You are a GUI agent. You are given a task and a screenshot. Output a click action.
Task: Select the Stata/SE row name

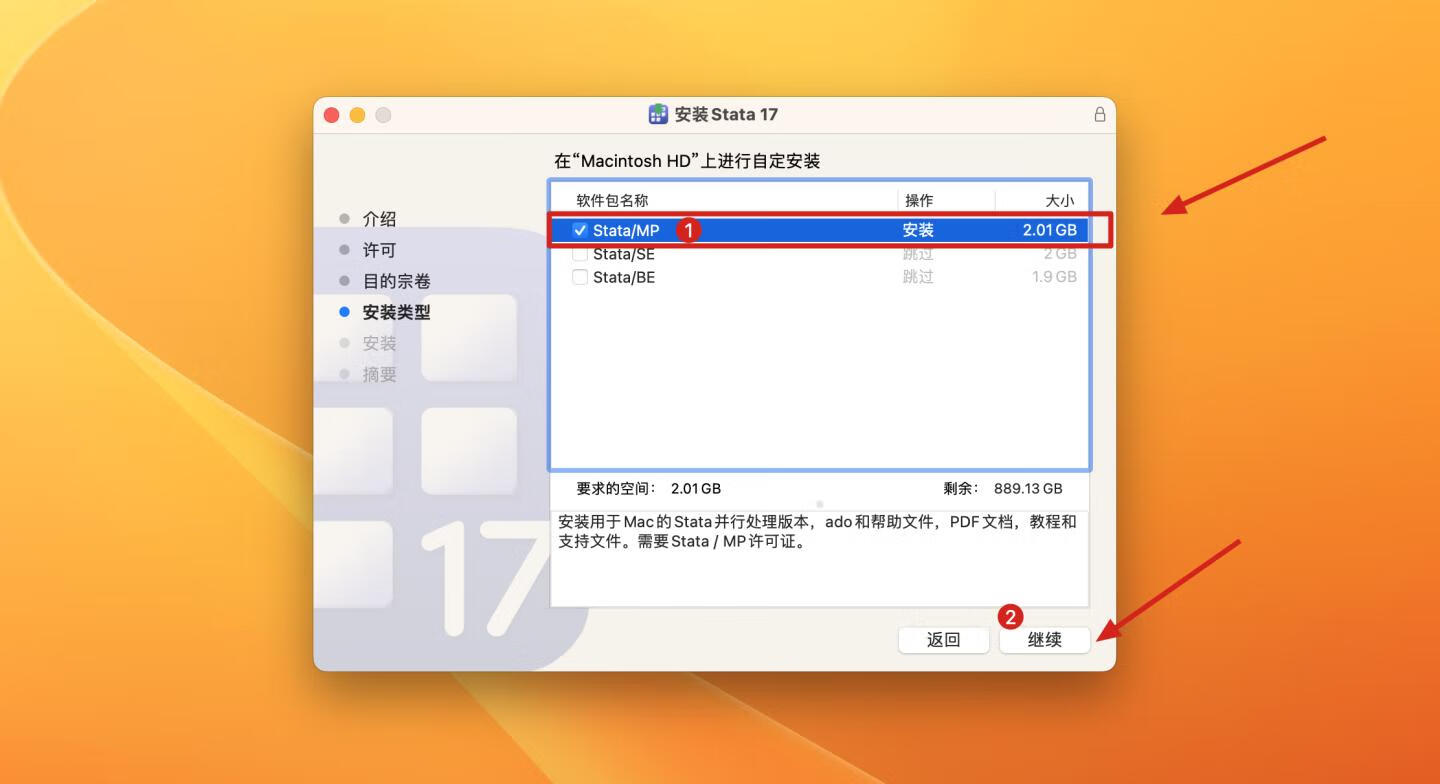pos(624,254)
